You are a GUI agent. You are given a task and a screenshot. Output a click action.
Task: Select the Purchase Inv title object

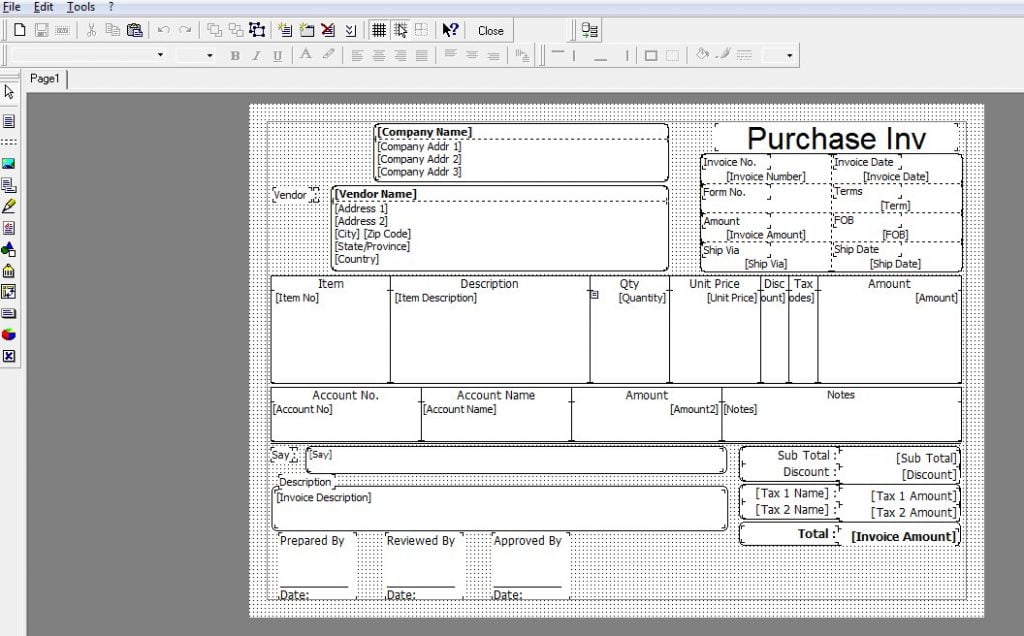click(837, 138)
